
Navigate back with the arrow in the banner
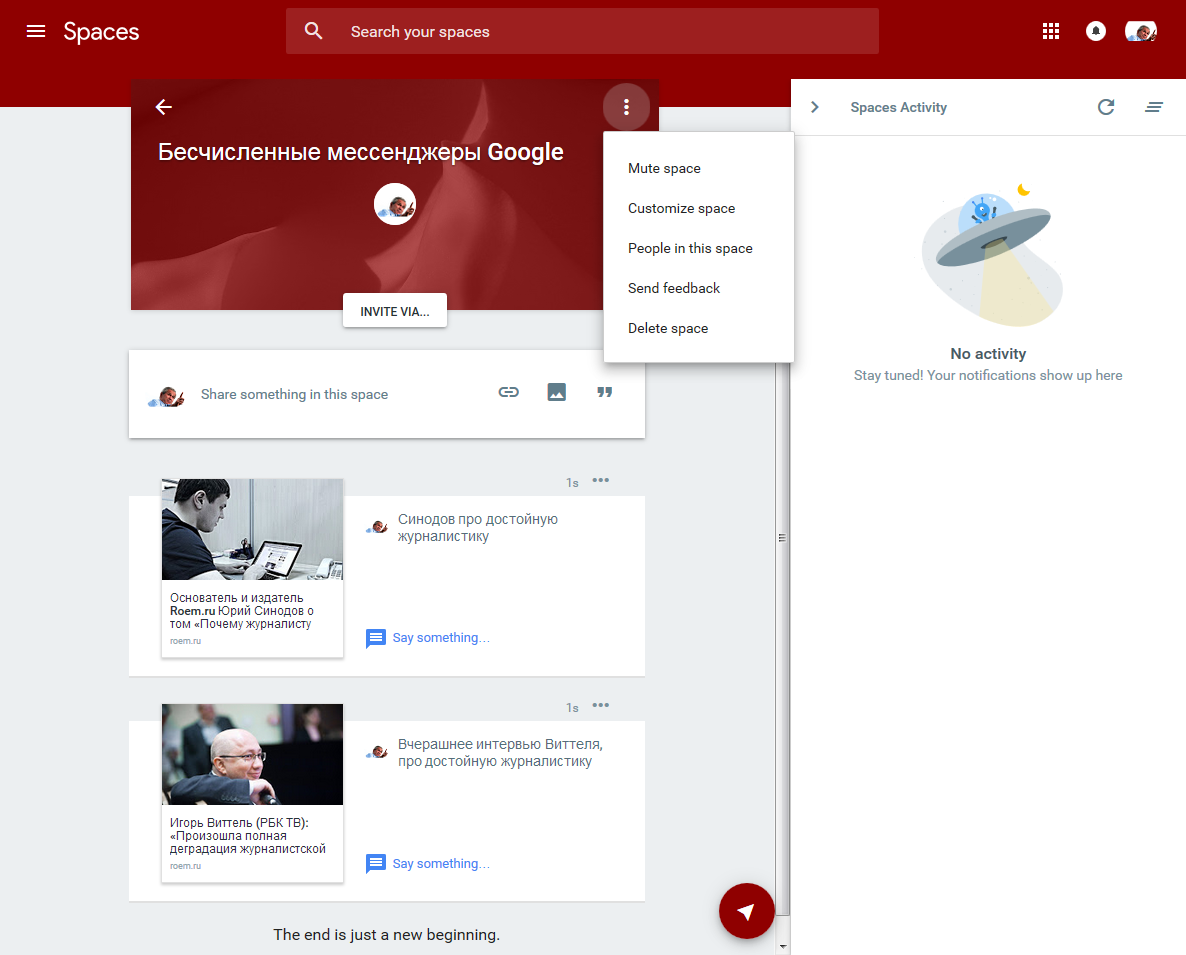tap(163, 107)
